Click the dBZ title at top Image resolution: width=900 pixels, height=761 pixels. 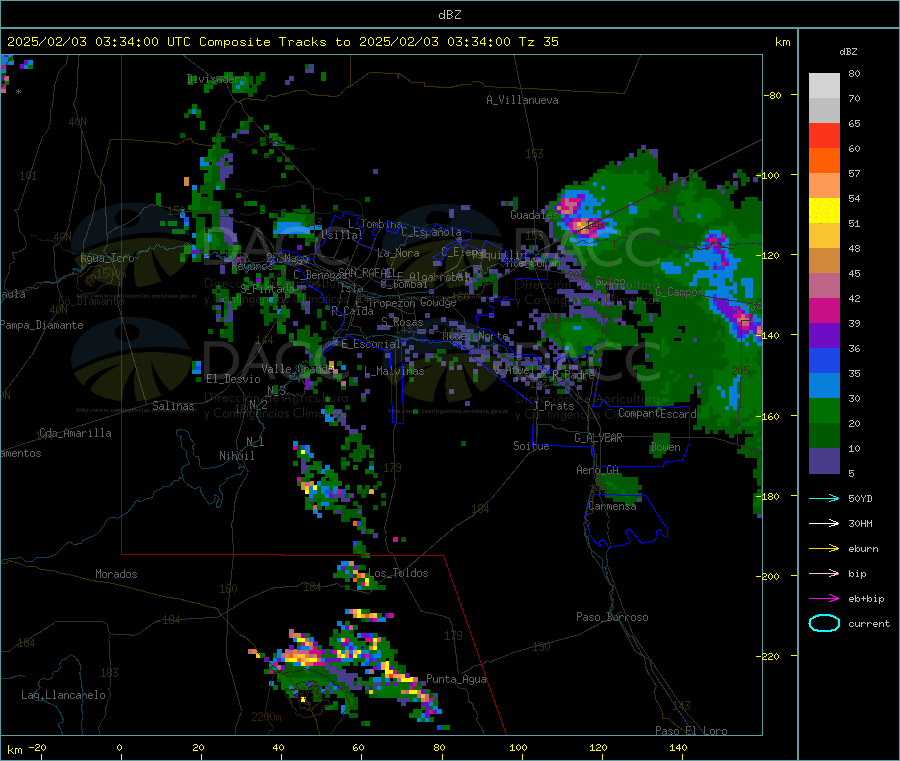[x=449, y=15]
